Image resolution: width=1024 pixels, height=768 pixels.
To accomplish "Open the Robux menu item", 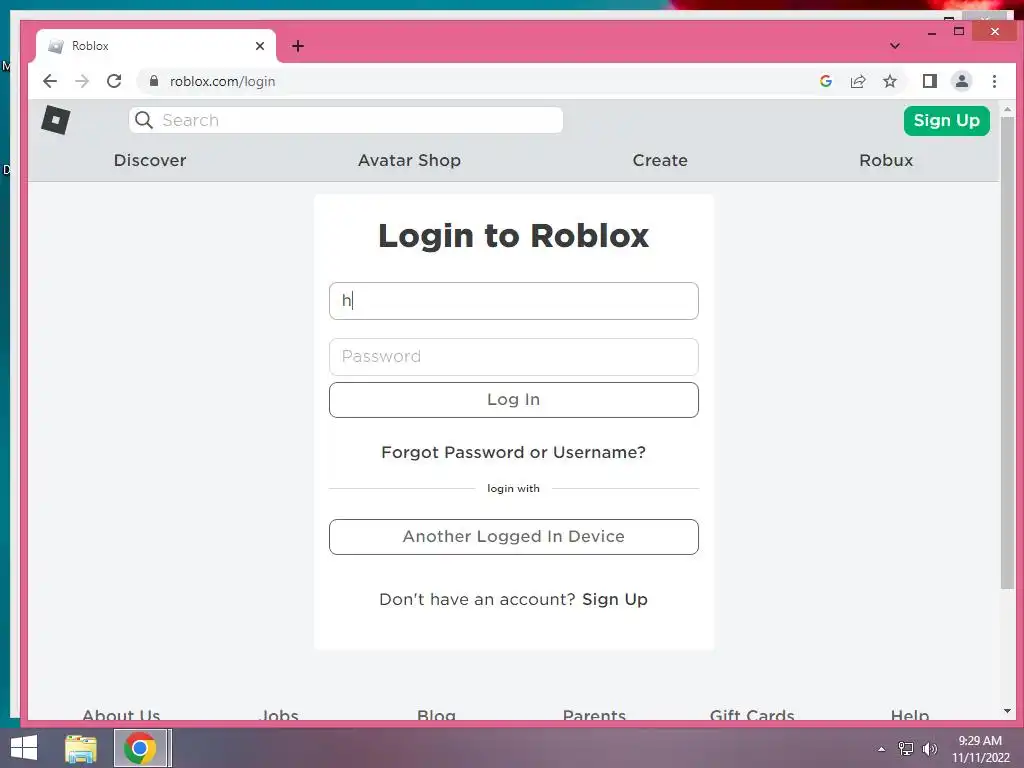I will (x=886, y=160).
